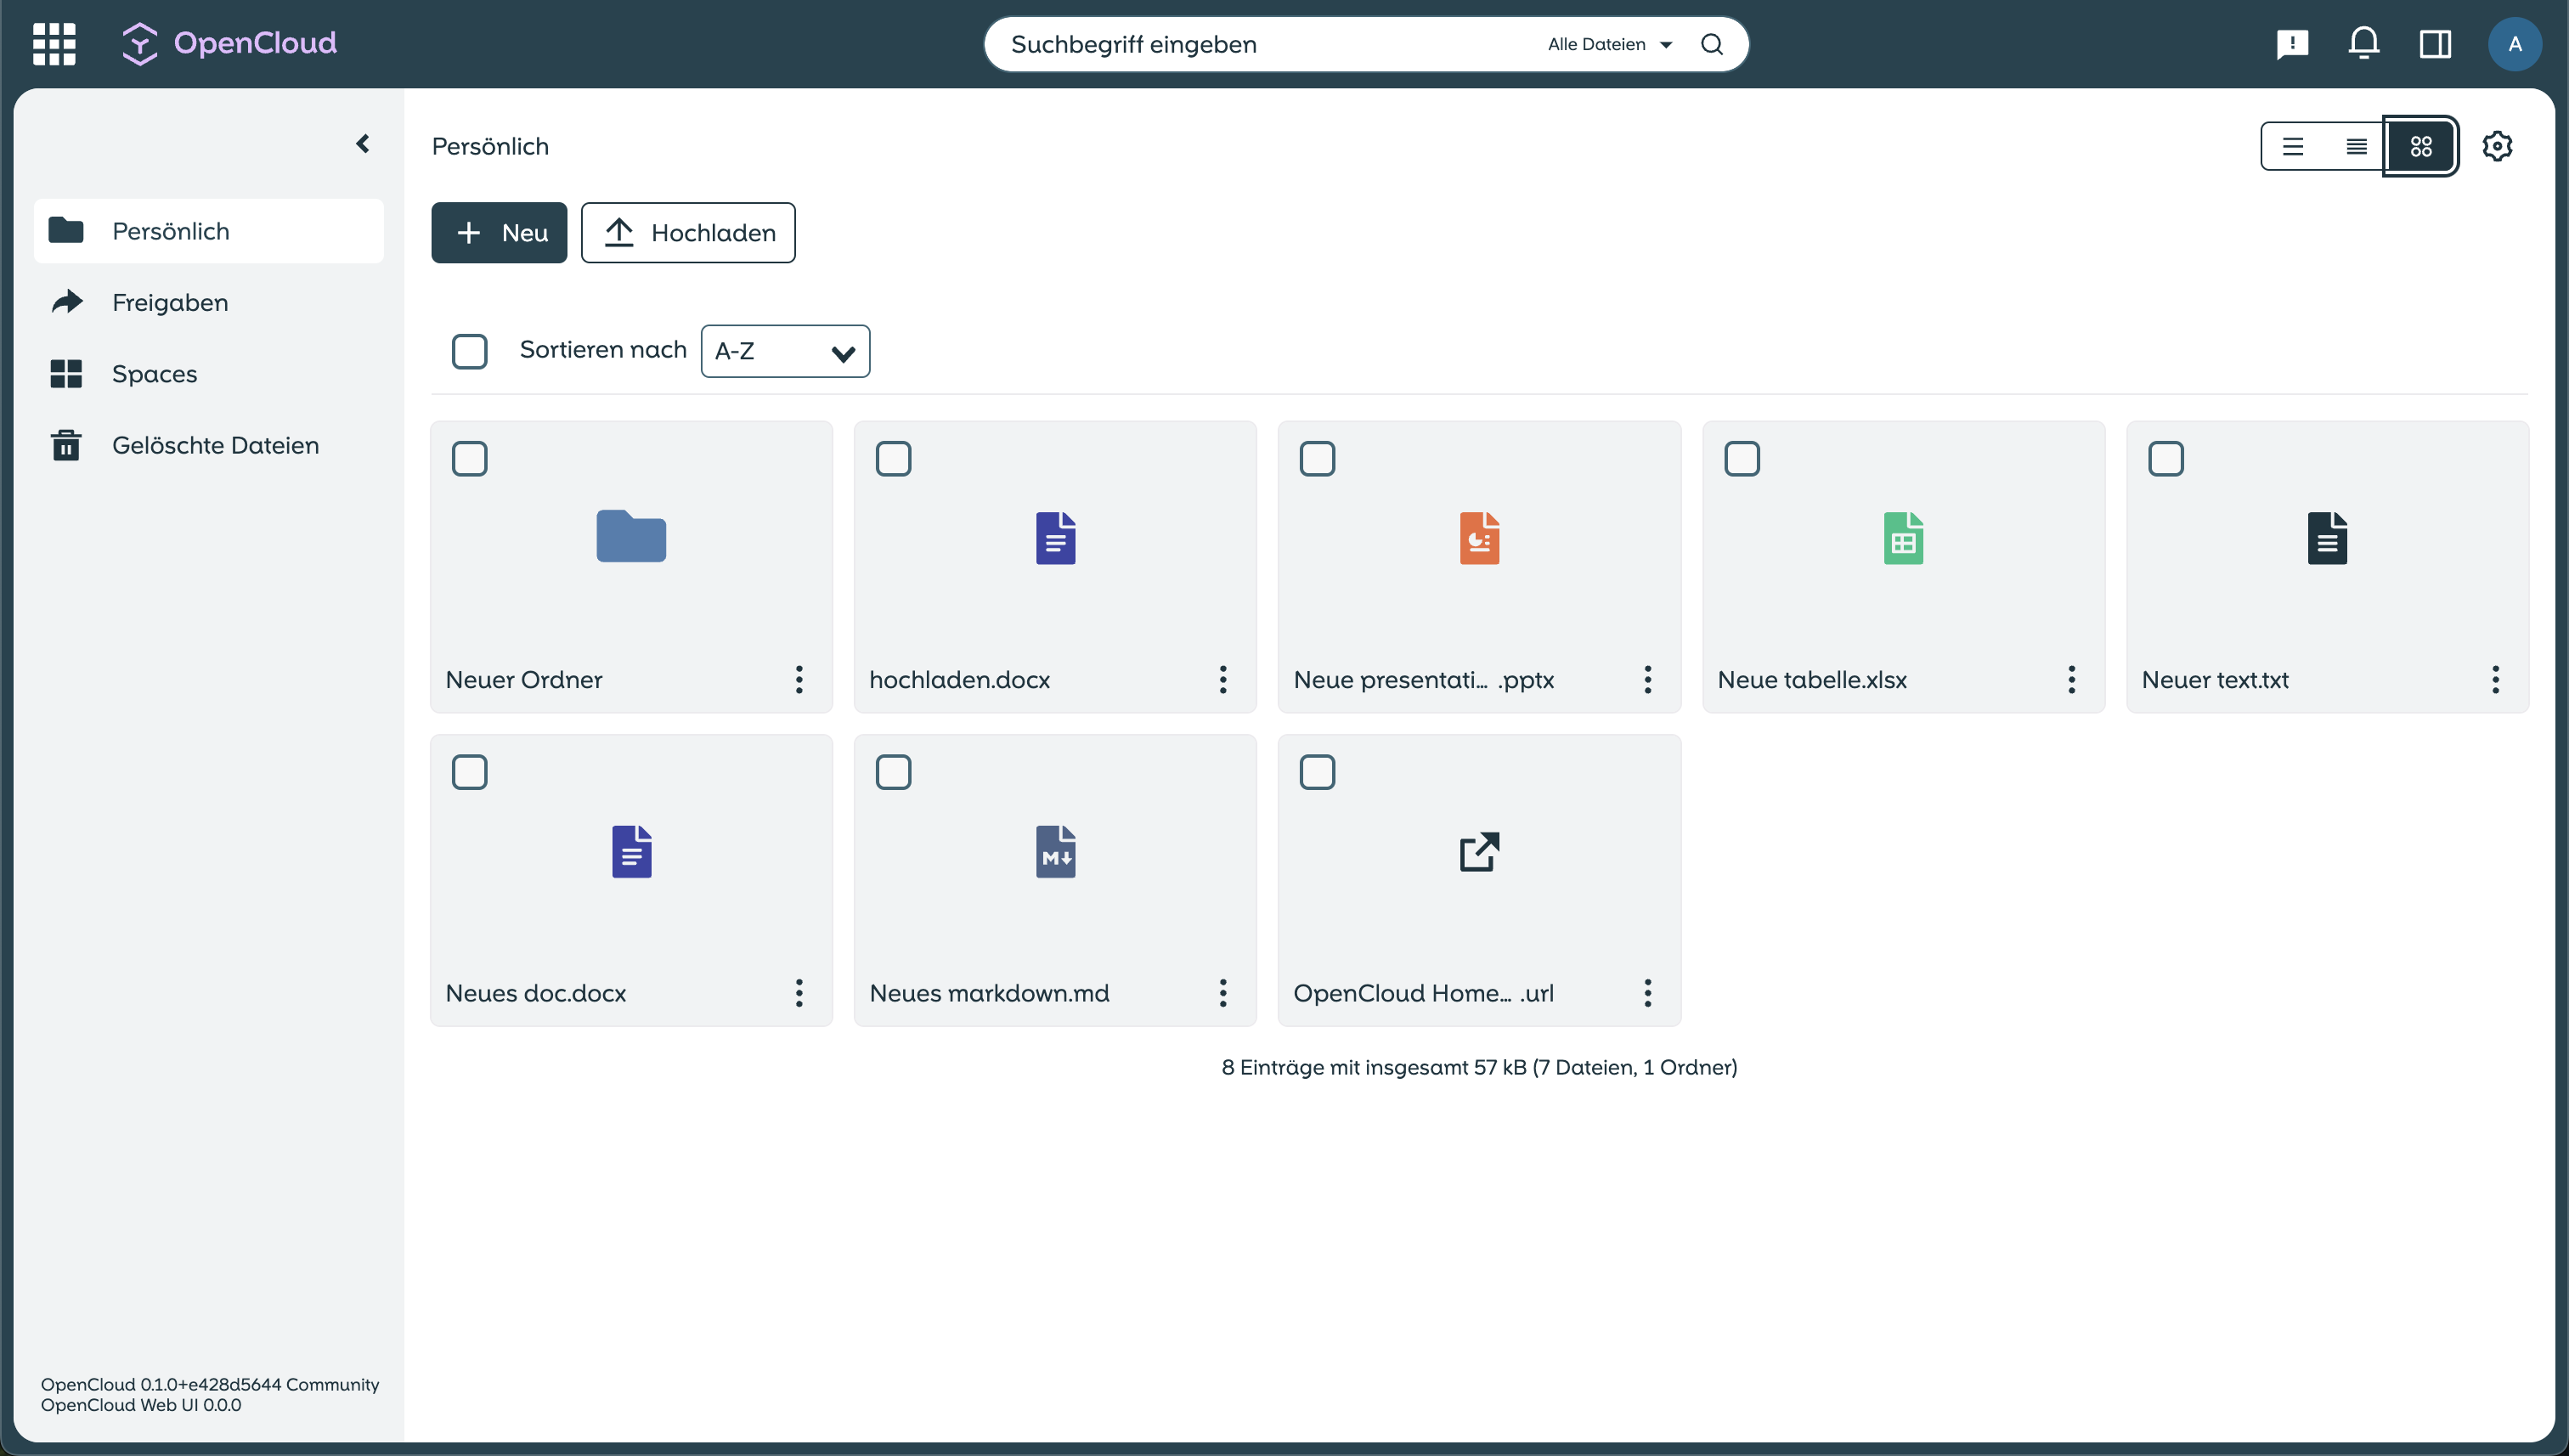Open hochladen.docx document icon
Viewport: 2569px width, 1456px height.
(x=1055, y=538)
